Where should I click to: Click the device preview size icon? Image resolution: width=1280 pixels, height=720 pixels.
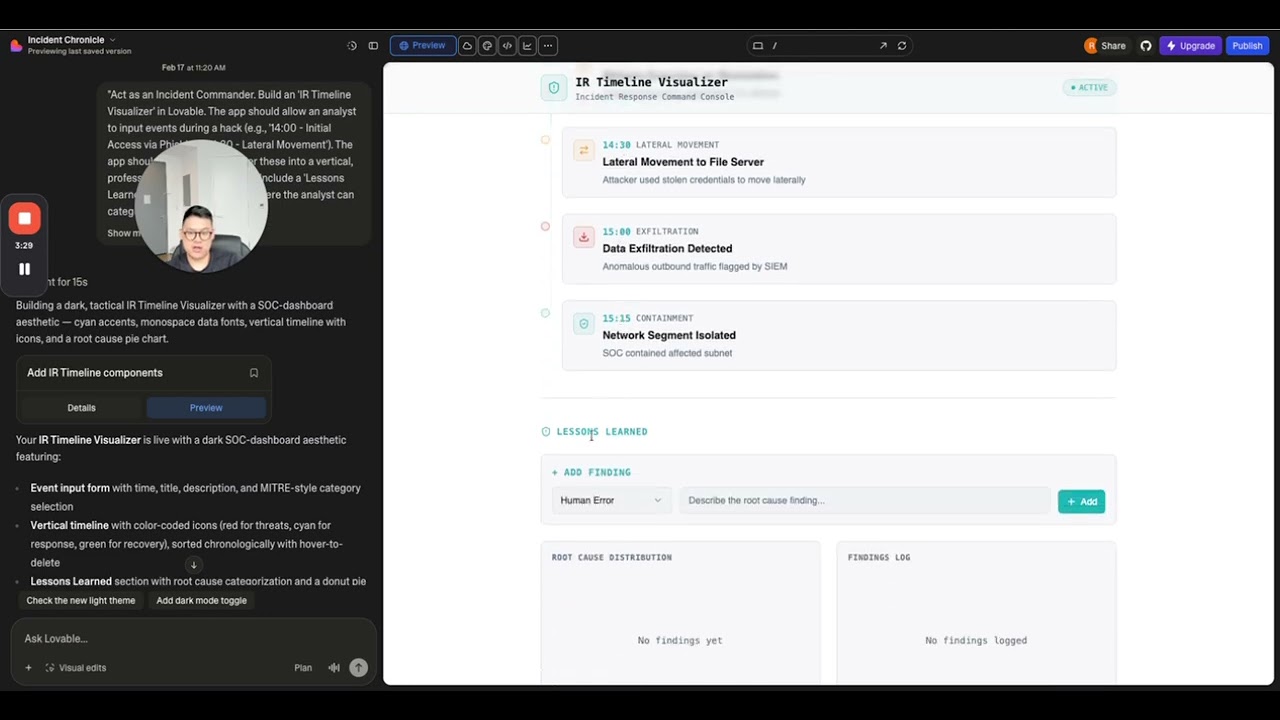(x=758, y=46)
